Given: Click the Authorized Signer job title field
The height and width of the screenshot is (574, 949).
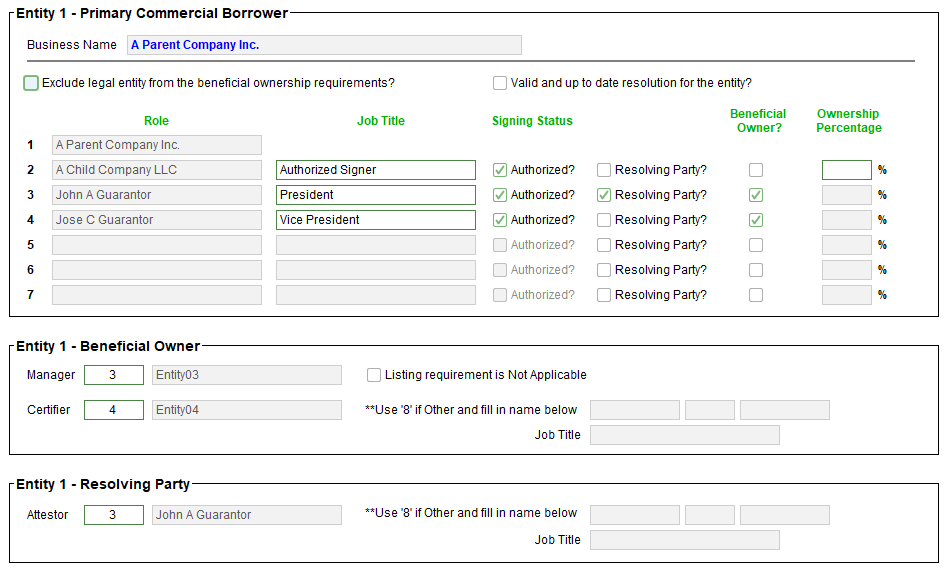Looking at the screenshot, I should (x=375, y=170).
